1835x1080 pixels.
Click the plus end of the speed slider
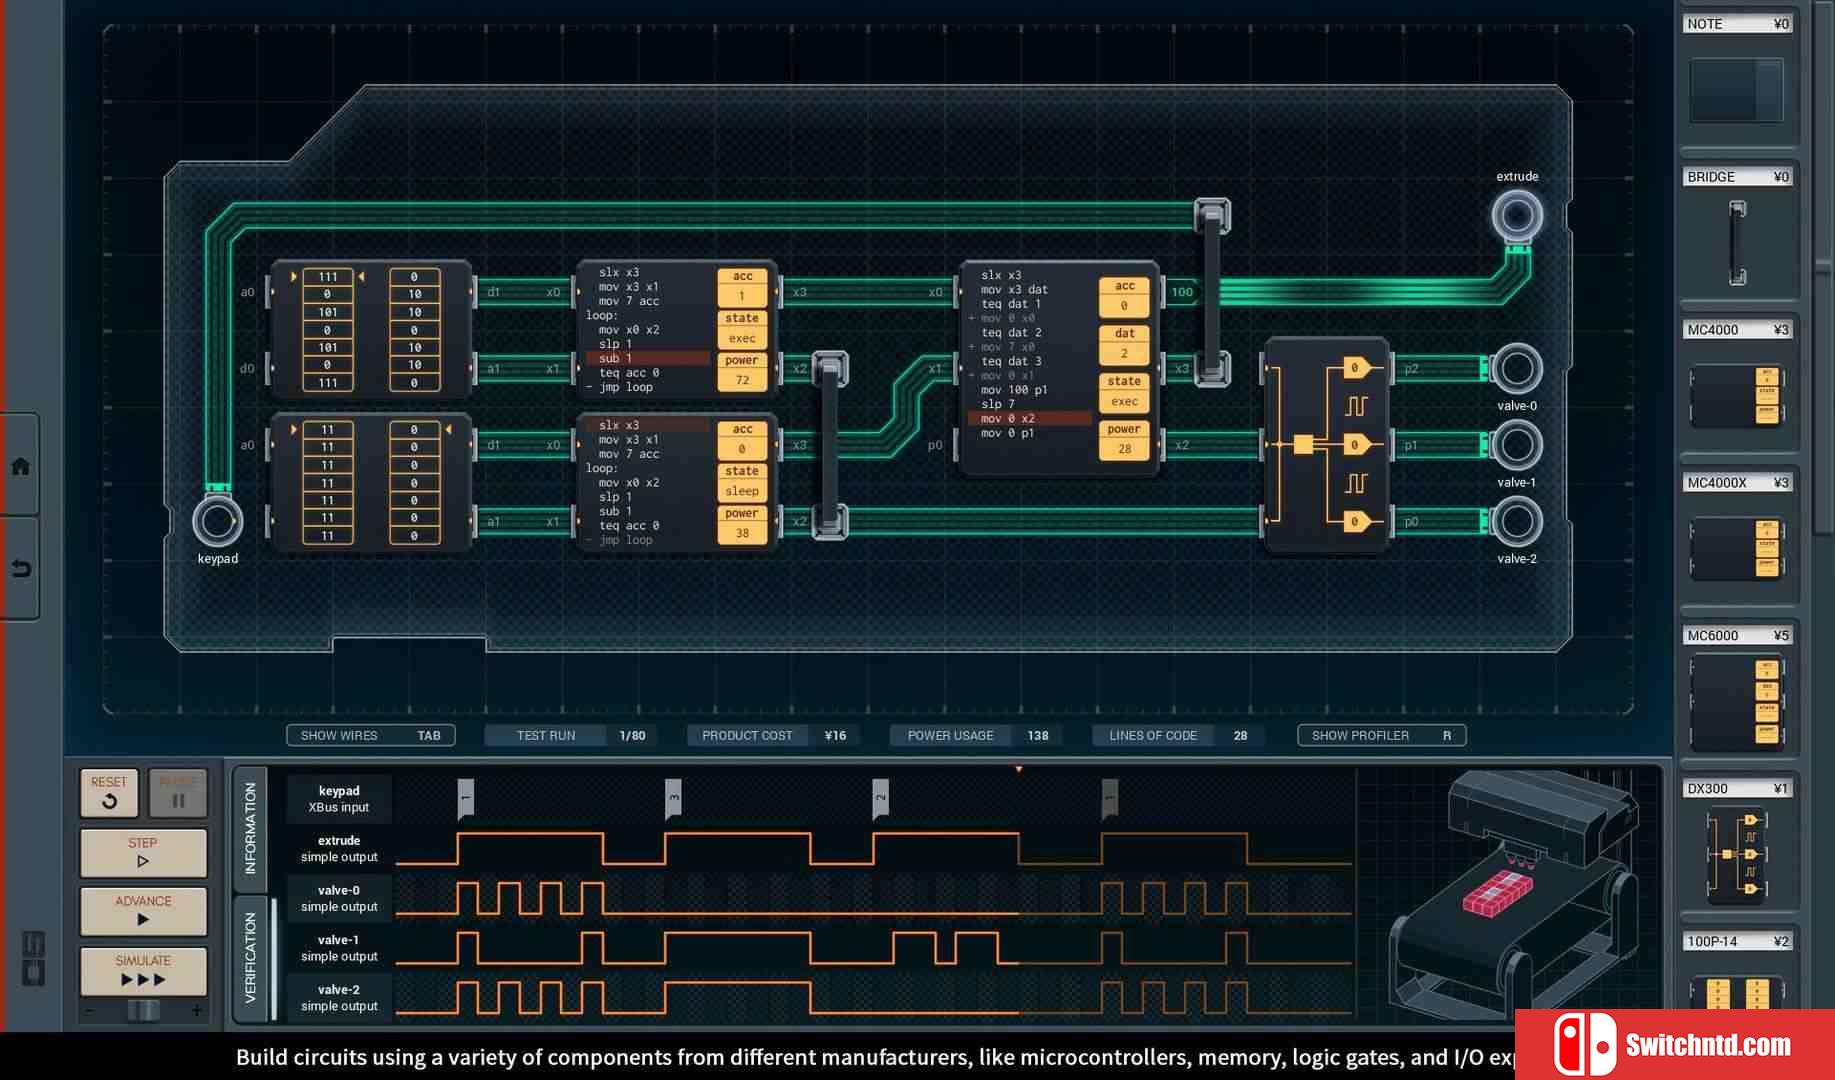pos(196,1010)
